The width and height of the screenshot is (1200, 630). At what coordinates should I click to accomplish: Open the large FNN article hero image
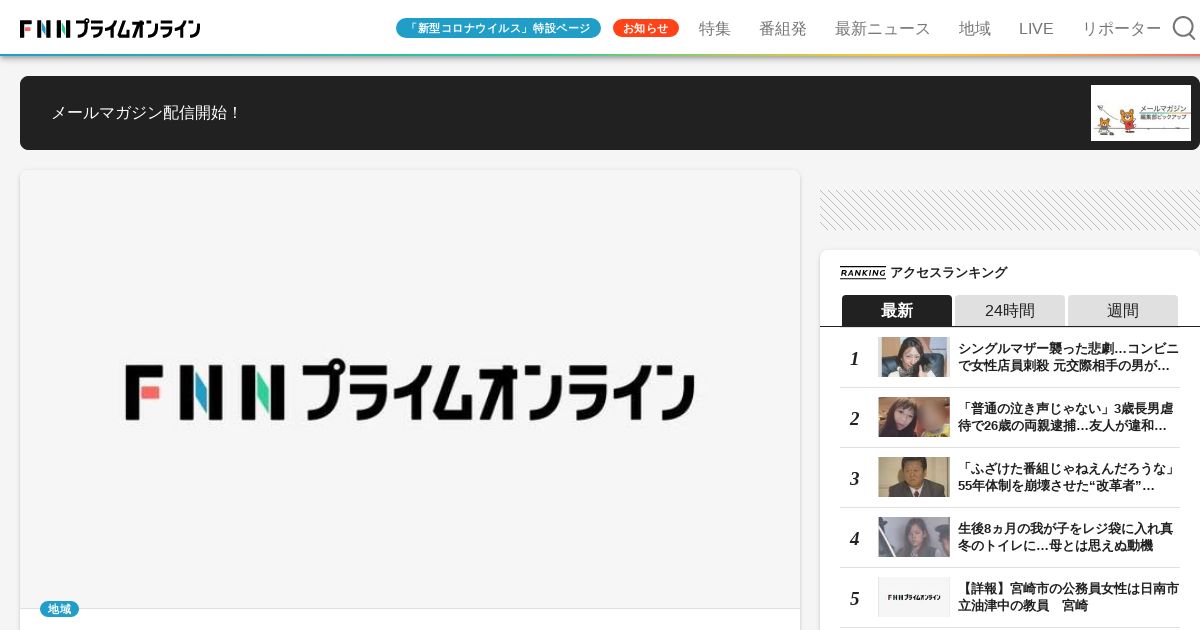click(x=410, y=389)
